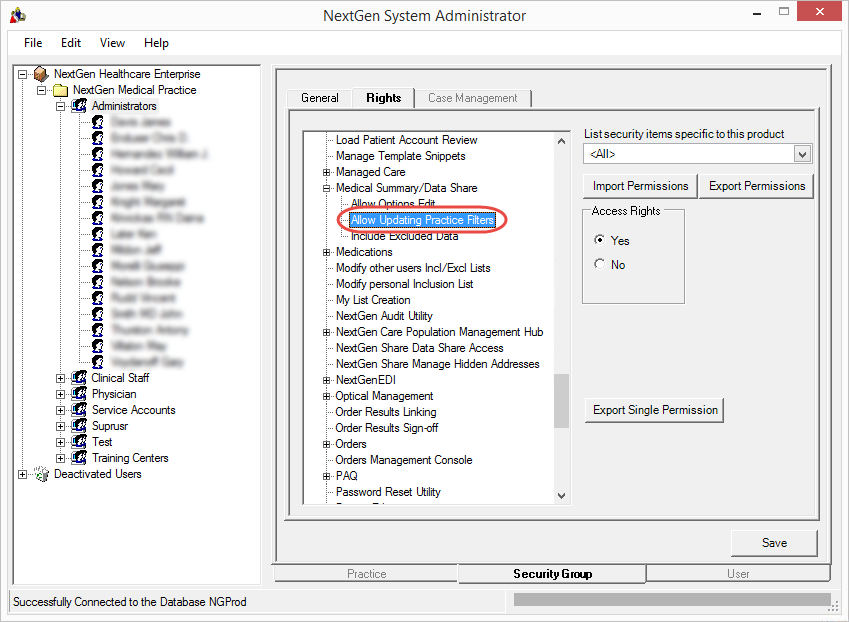849x622 pixels.
Task: Select Order Results Sign-off item
Action: pos(387,428)
